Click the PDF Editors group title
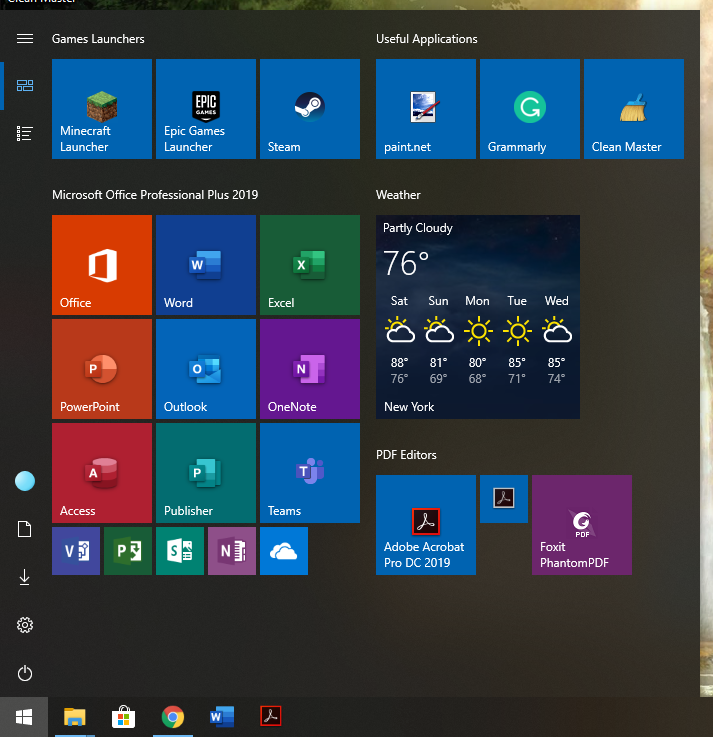Image resolution: width=713 pixels, height=737 pixels. tap(406, 455)
